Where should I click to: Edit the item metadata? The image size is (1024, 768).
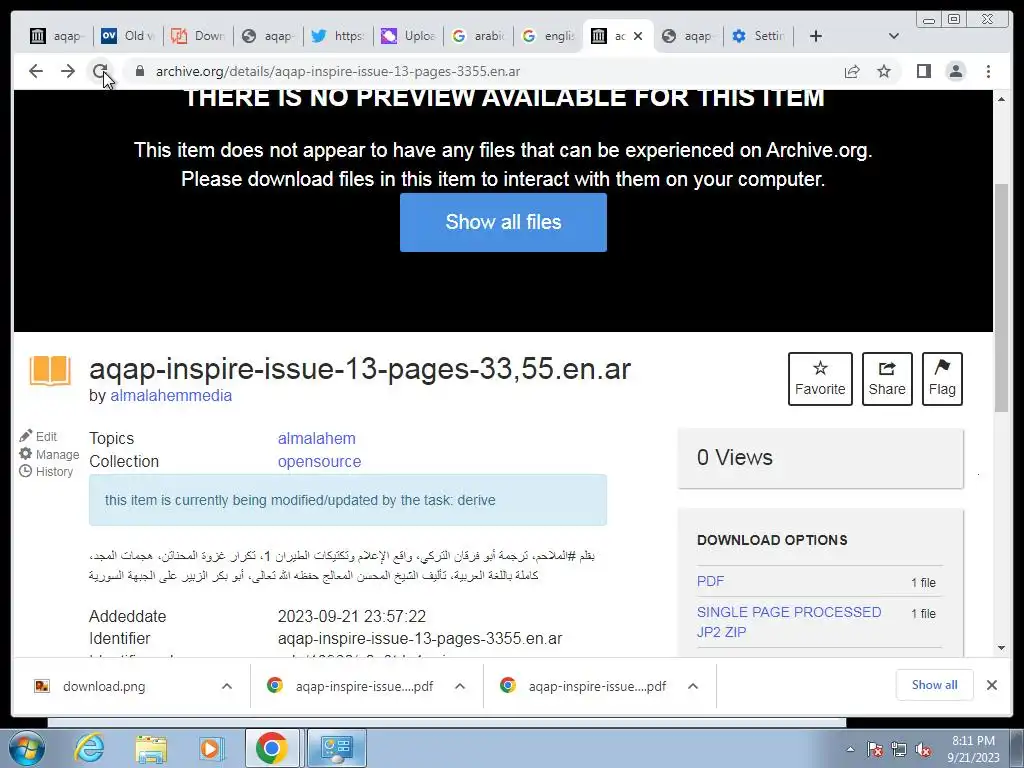pos(39,436)
